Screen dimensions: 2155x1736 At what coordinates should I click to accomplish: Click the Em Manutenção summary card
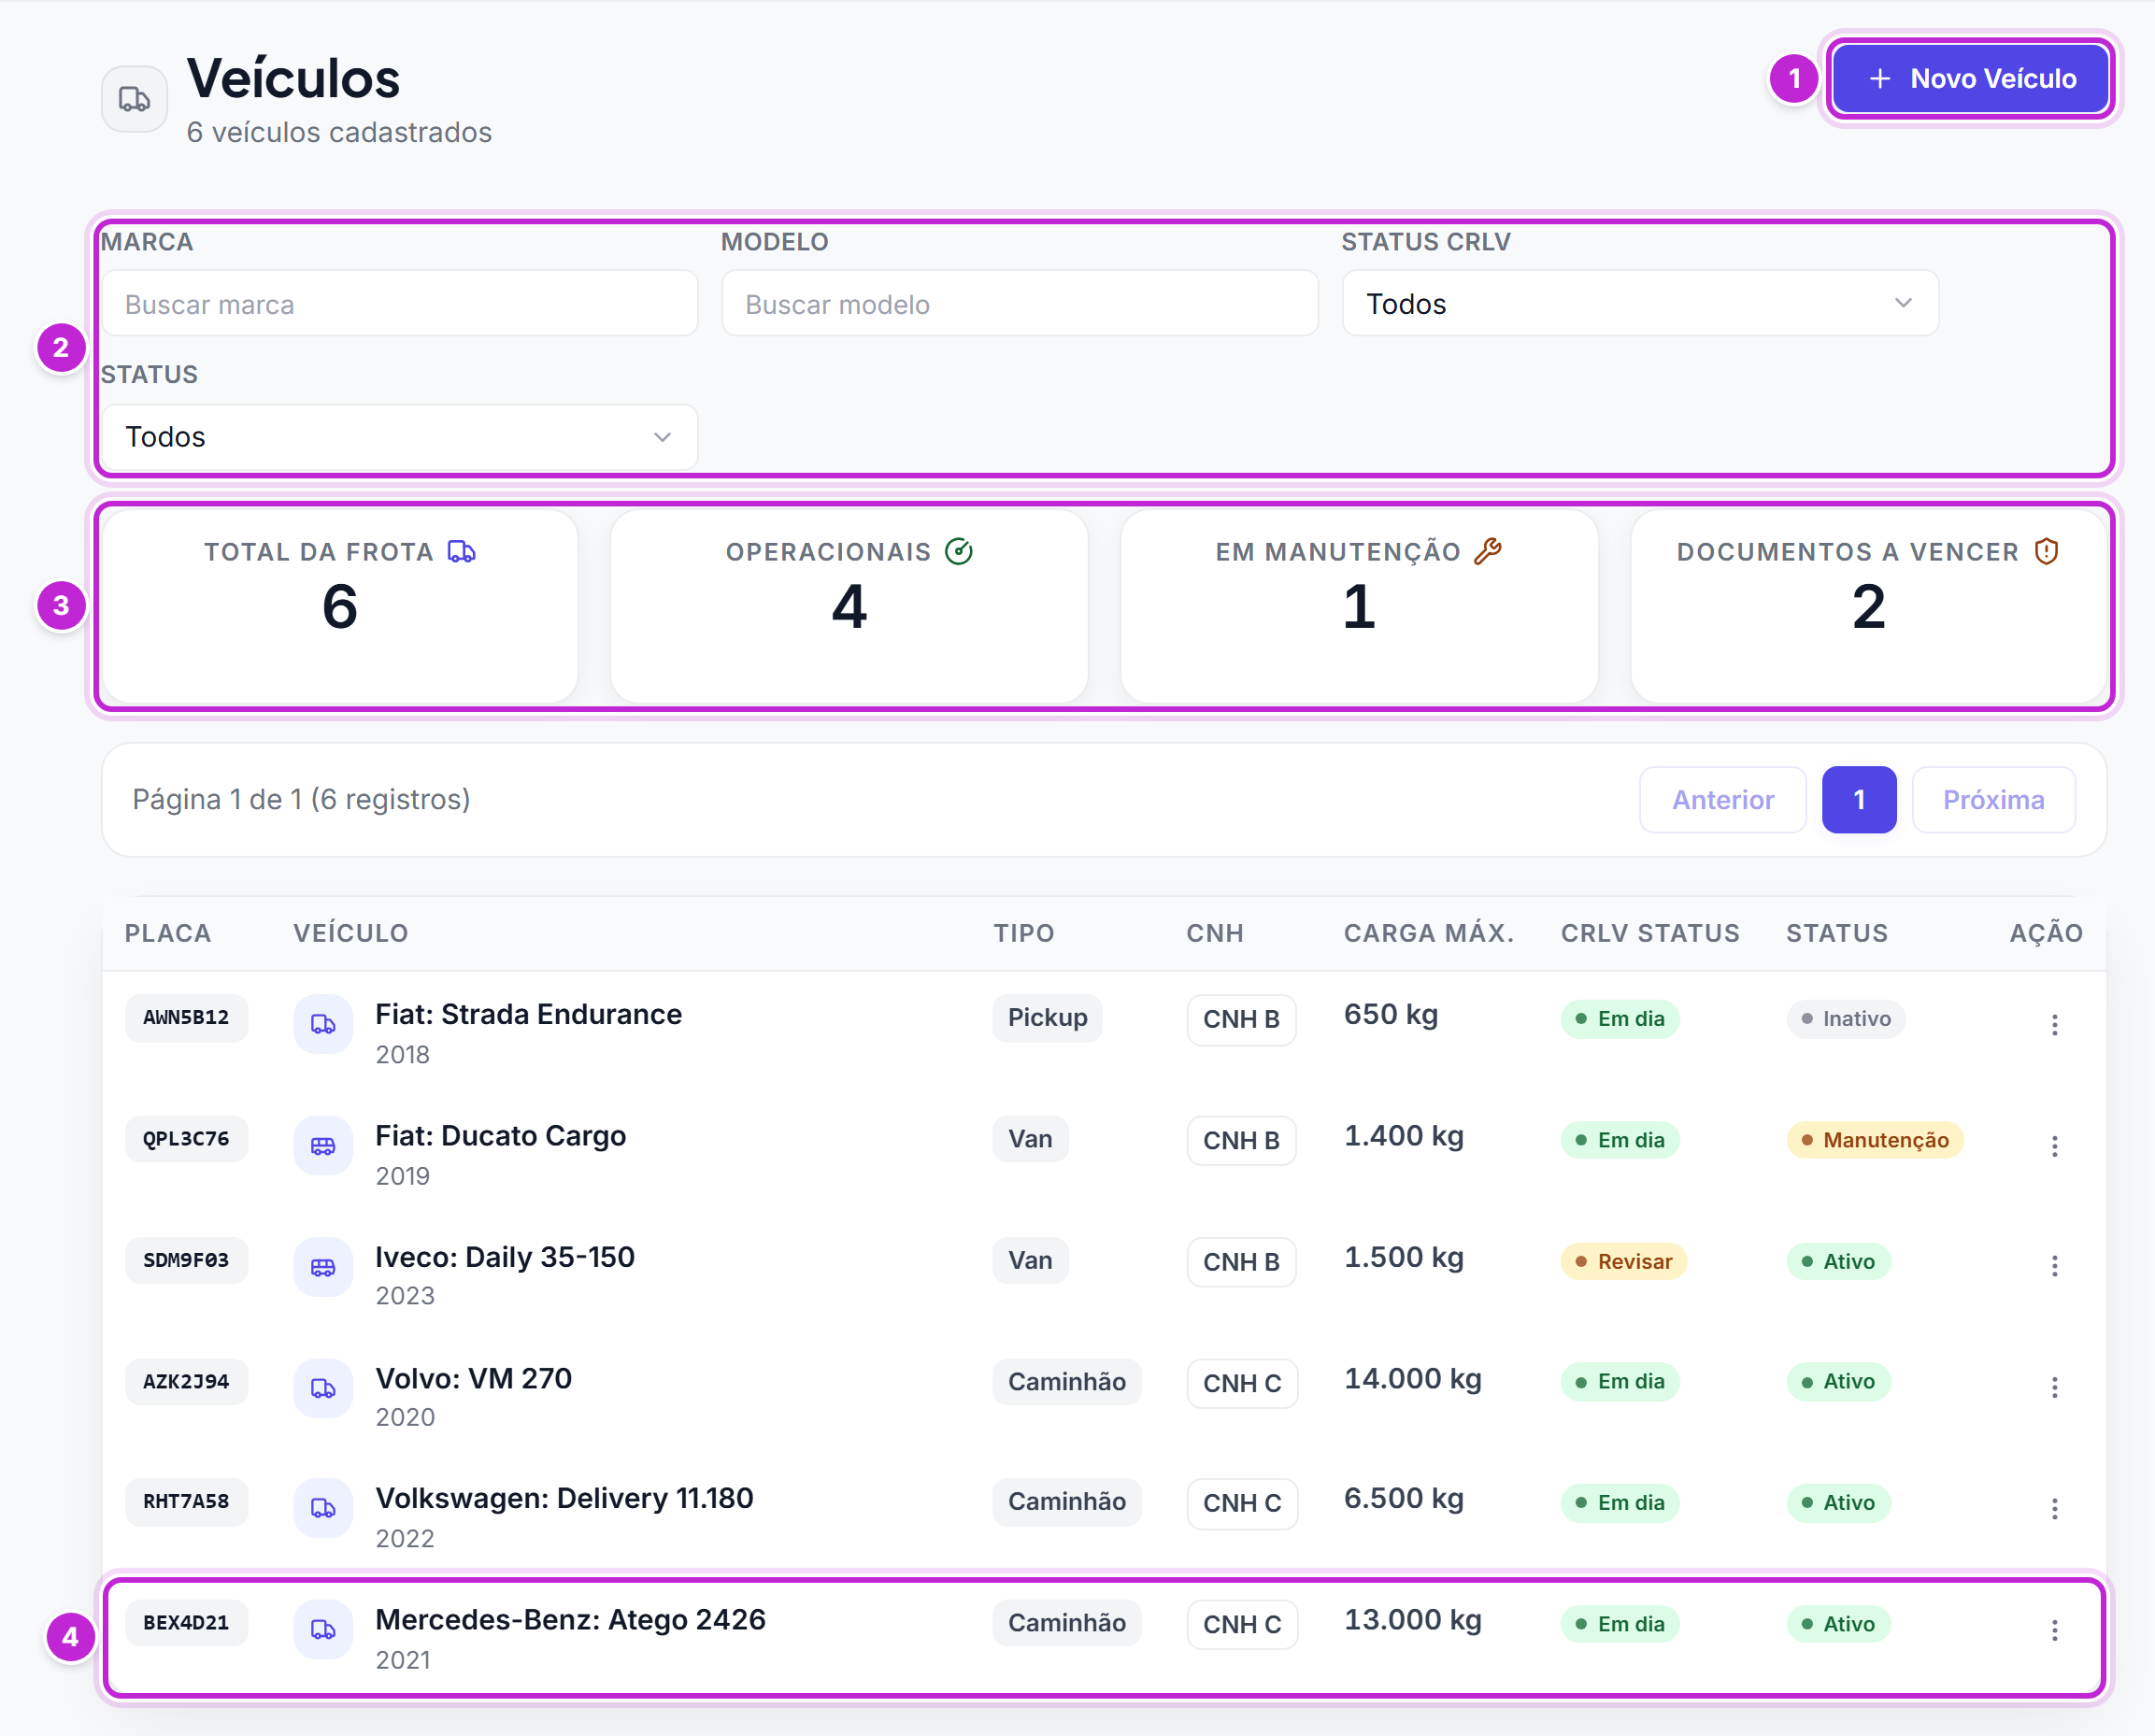pyautogui.click(x=1359, y=607)
